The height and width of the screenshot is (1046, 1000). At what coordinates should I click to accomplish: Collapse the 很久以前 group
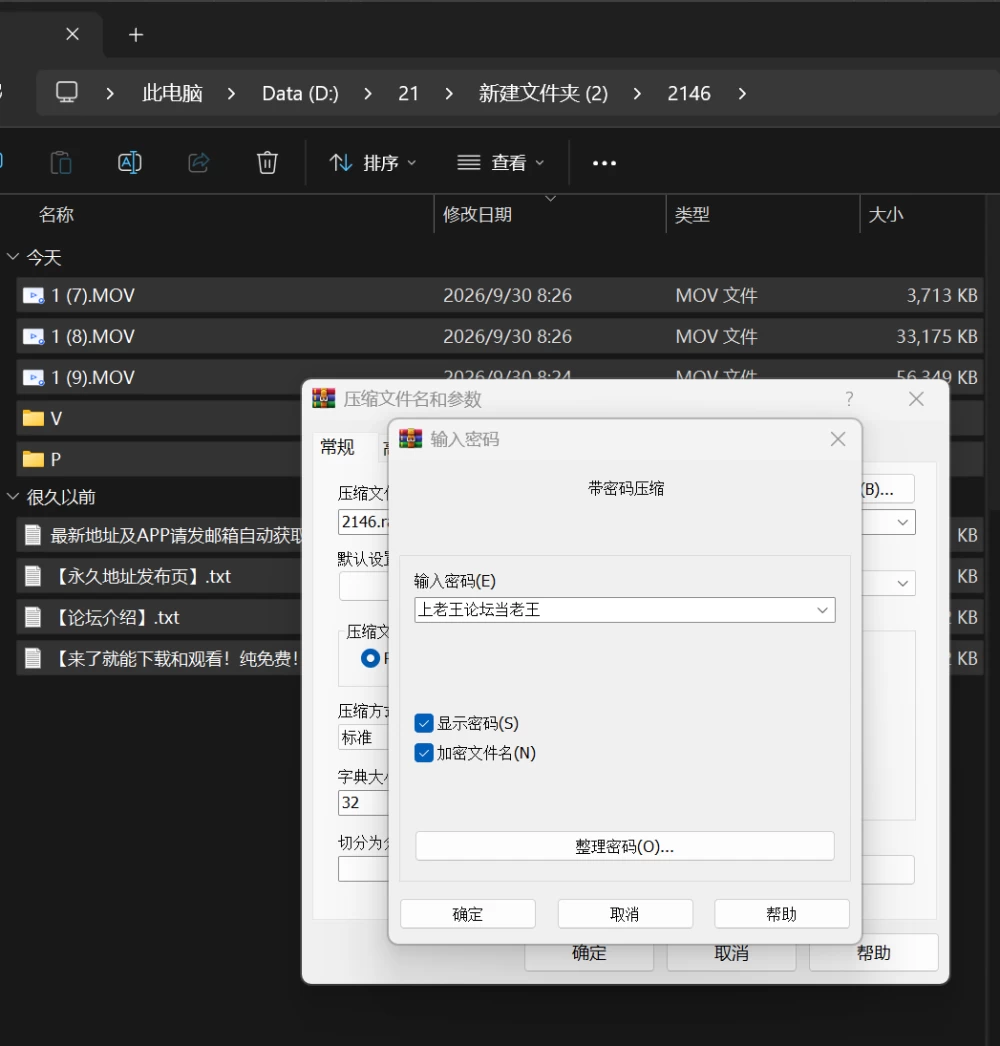click(x=12, y=496)
